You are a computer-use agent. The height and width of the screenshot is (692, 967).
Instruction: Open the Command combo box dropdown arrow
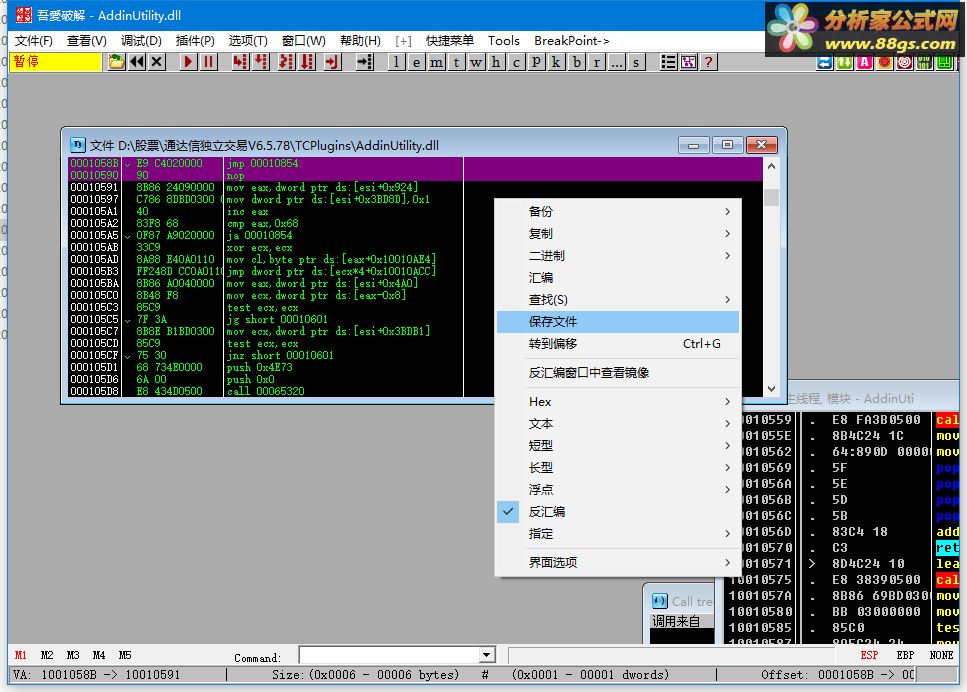(x=487, y=655)
